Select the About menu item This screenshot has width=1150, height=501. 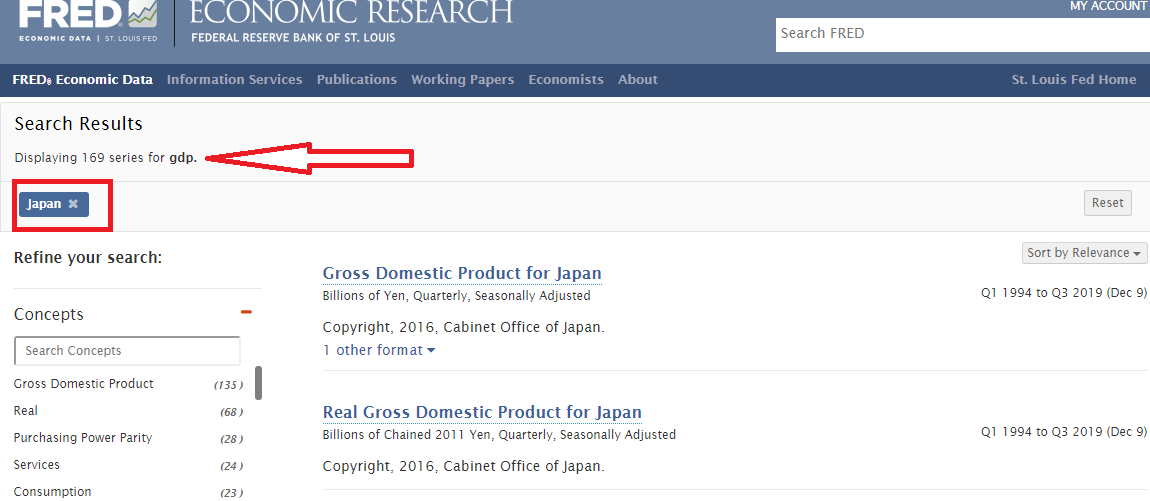[x=637, y=80]
